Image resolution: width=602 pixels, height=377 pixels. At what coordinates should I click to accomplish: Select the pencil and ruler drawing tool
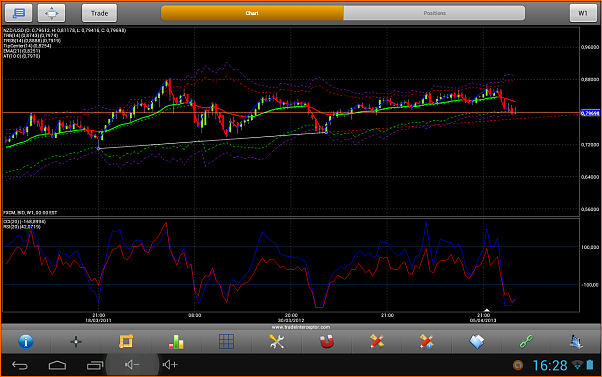tap(377, 341)
